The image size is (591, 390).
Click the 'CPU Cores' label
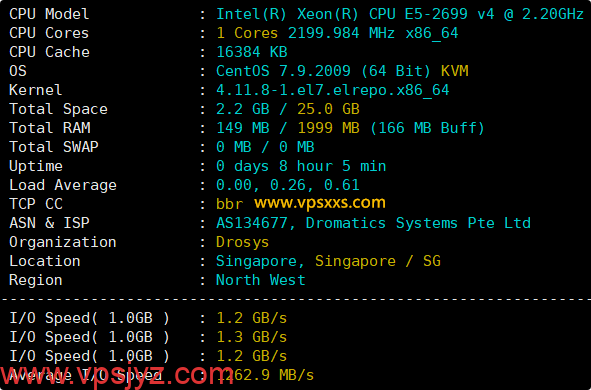pos(49,33)
